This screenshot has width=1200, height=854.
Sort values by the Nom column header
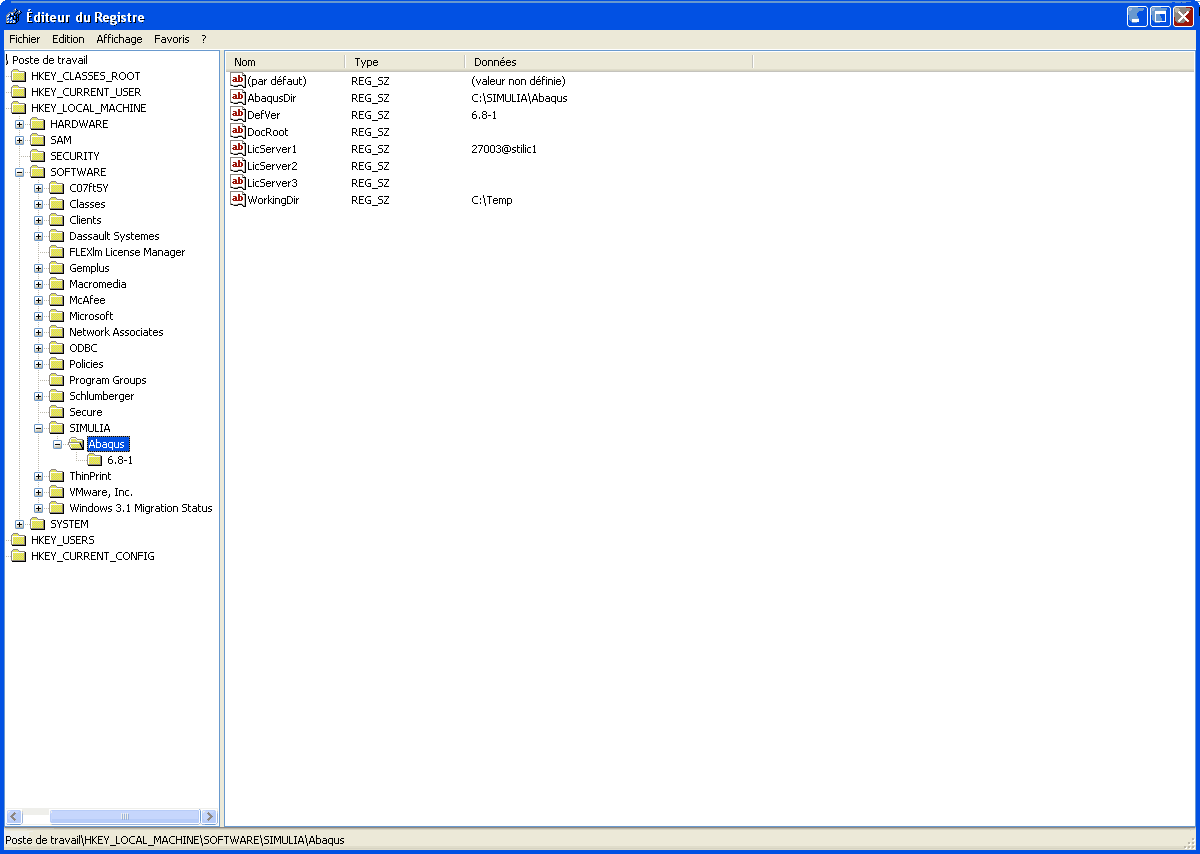pyautogui.click(x=285, y=62)
